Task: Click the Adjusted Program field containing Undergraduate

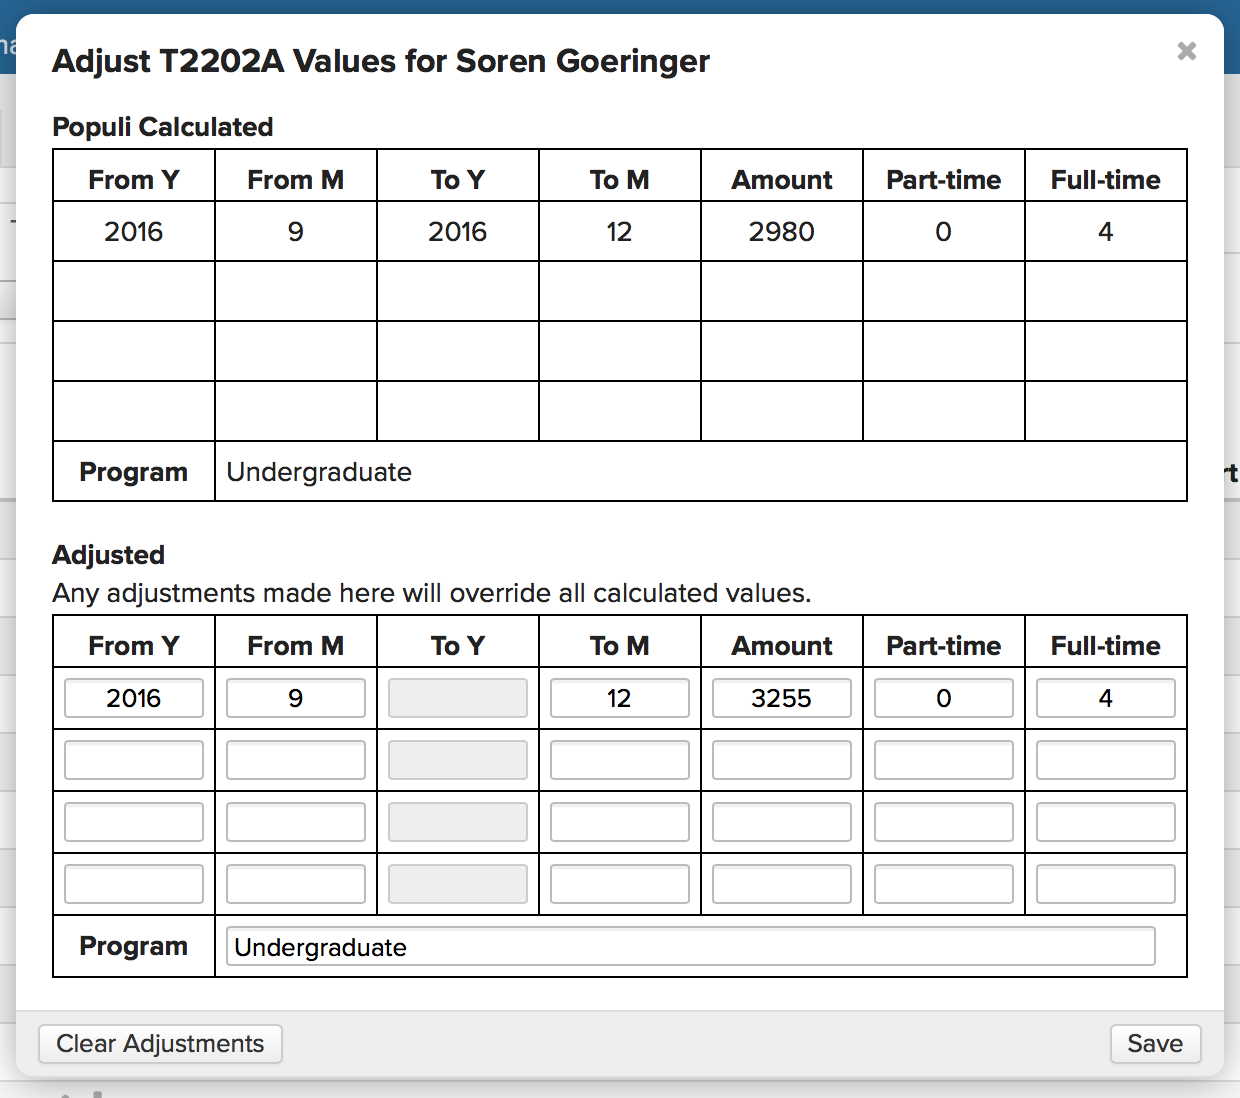Action: point(691,946)
